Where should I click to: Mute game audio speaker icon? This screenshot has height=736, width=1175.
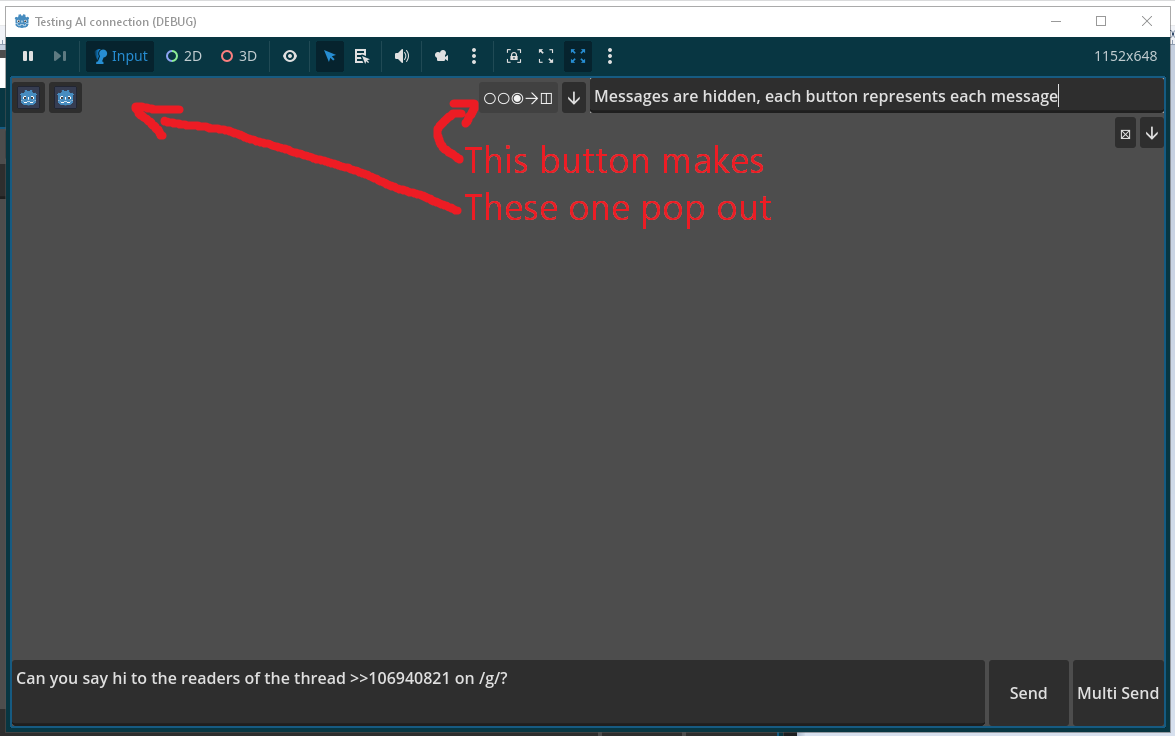(x=402, y=56)
